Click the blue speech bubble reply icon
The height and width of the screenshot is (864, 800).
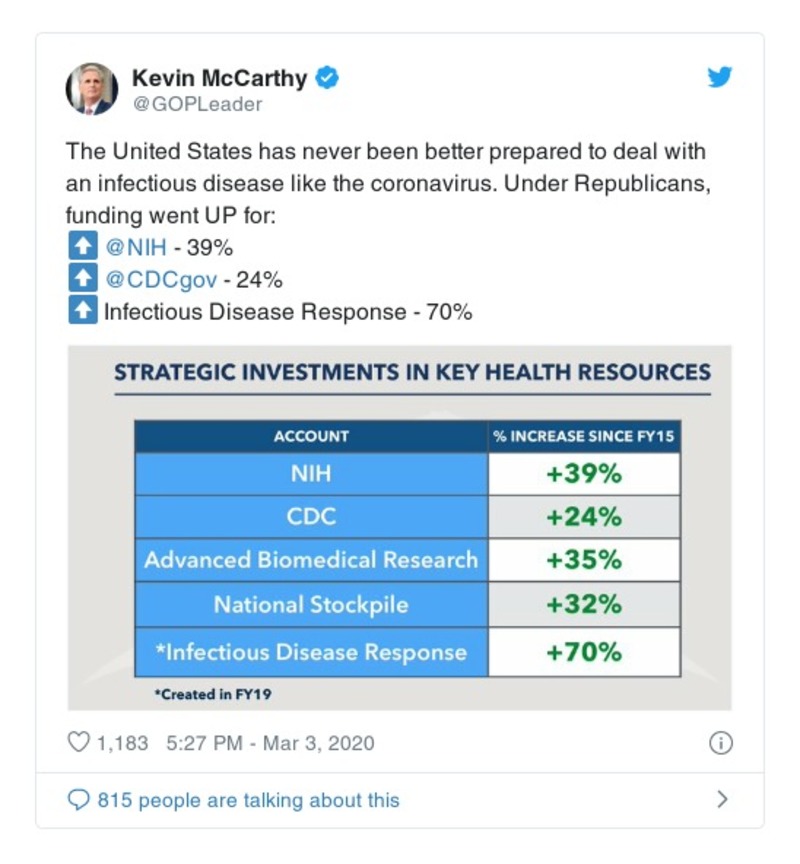(78, 800)
